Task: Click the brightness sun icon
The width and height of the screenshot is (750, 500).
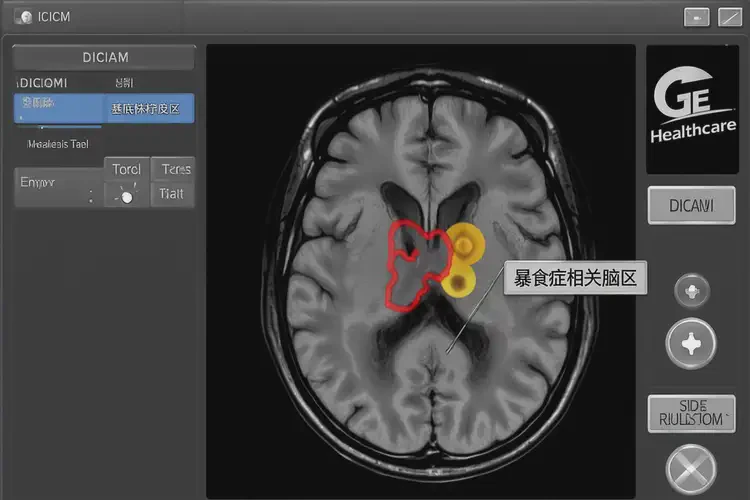Action: click(126, 196)
